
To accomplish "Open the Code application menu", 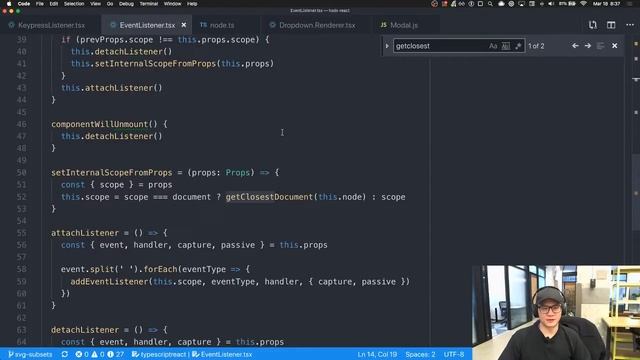I will 24,4.
